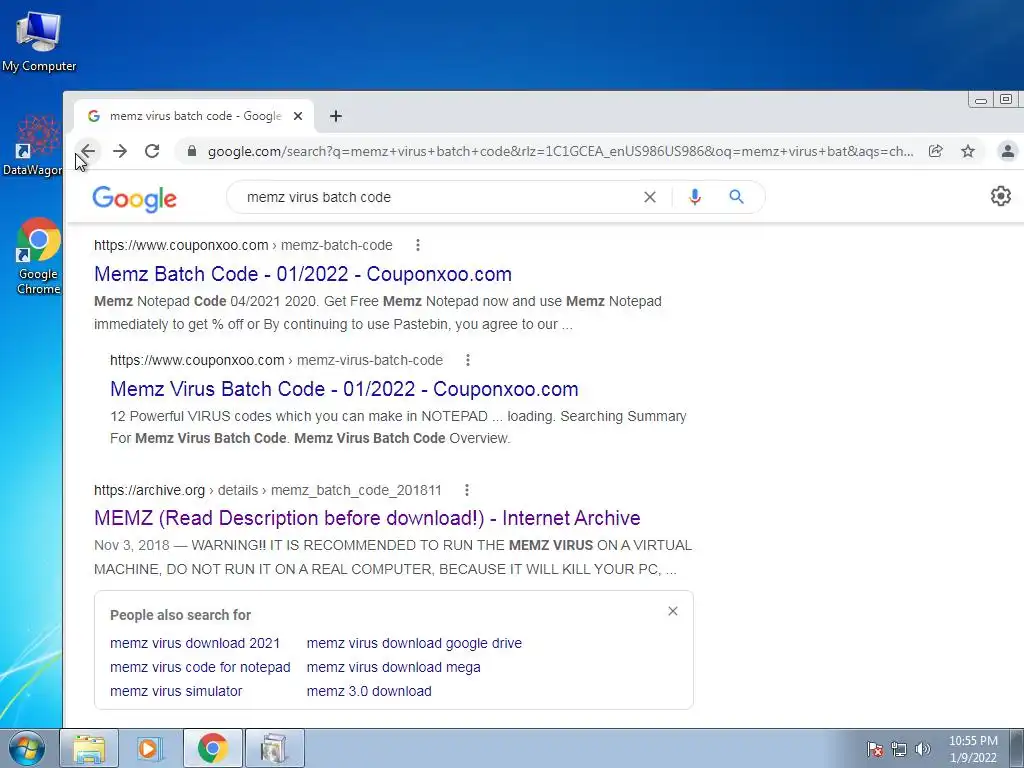Viewport: 1024px width, 768px height.
Task: Clear the search box with the X icon
Action: pos(650,197)
